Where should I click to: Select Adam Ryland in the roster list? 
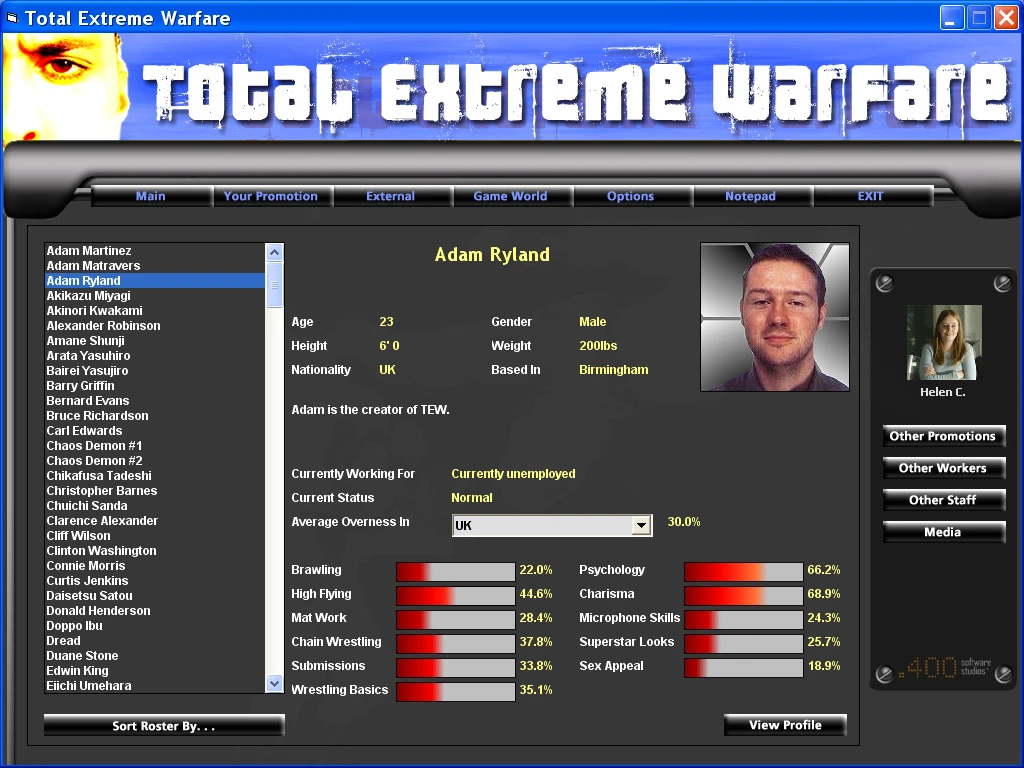click(155, 281)
